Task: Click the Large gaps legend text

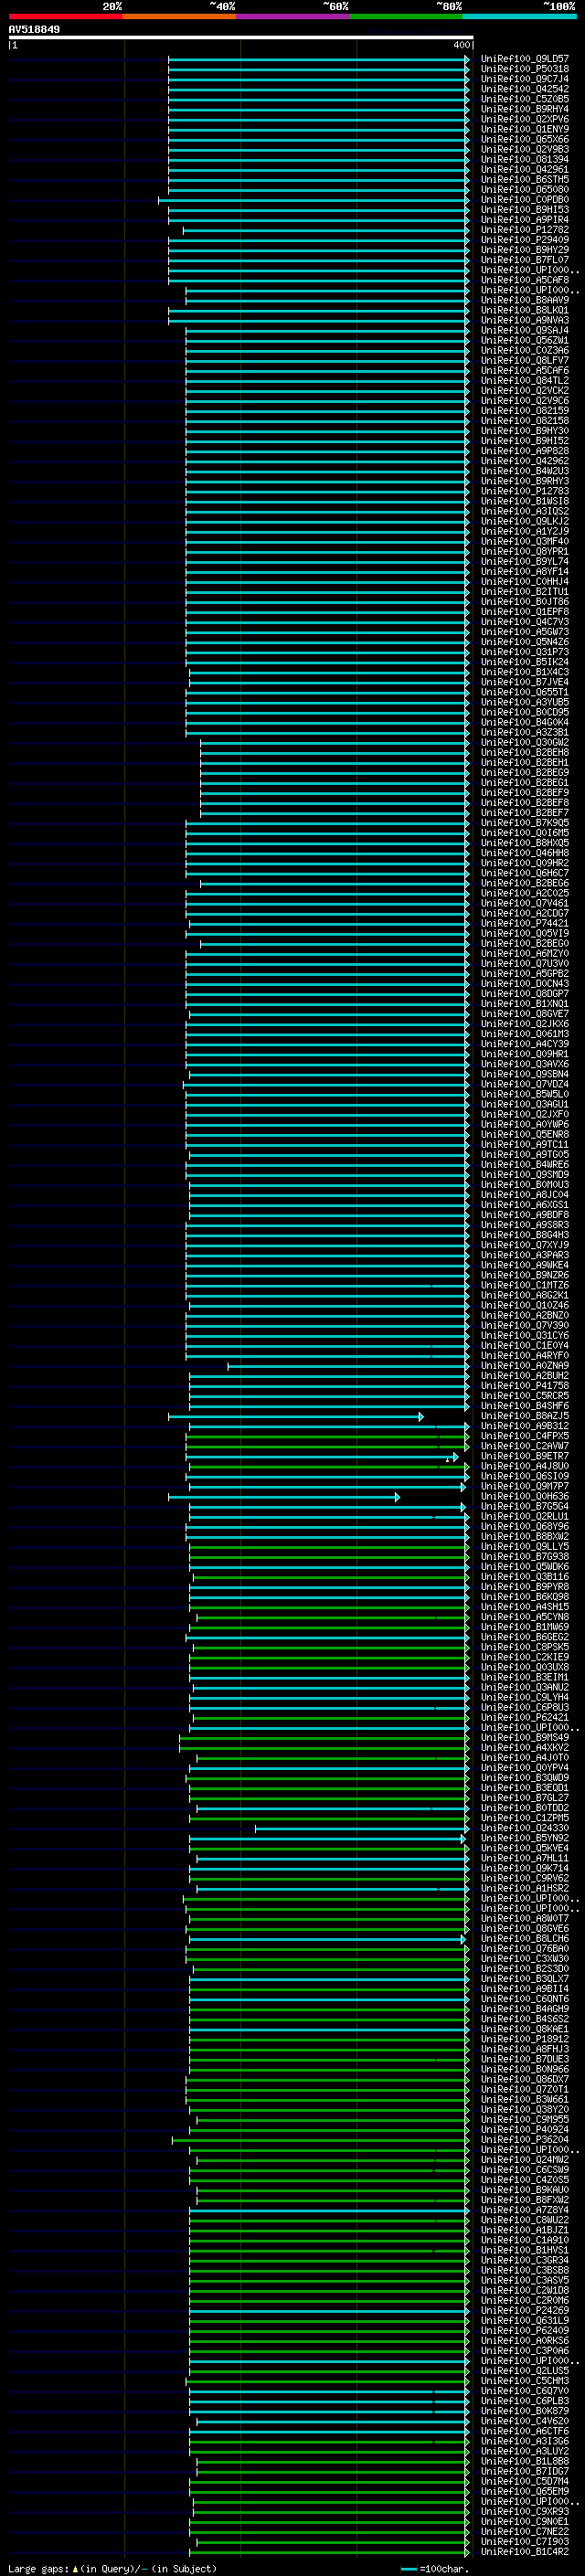Action: pyautogui.click(x=112, y=2569)
